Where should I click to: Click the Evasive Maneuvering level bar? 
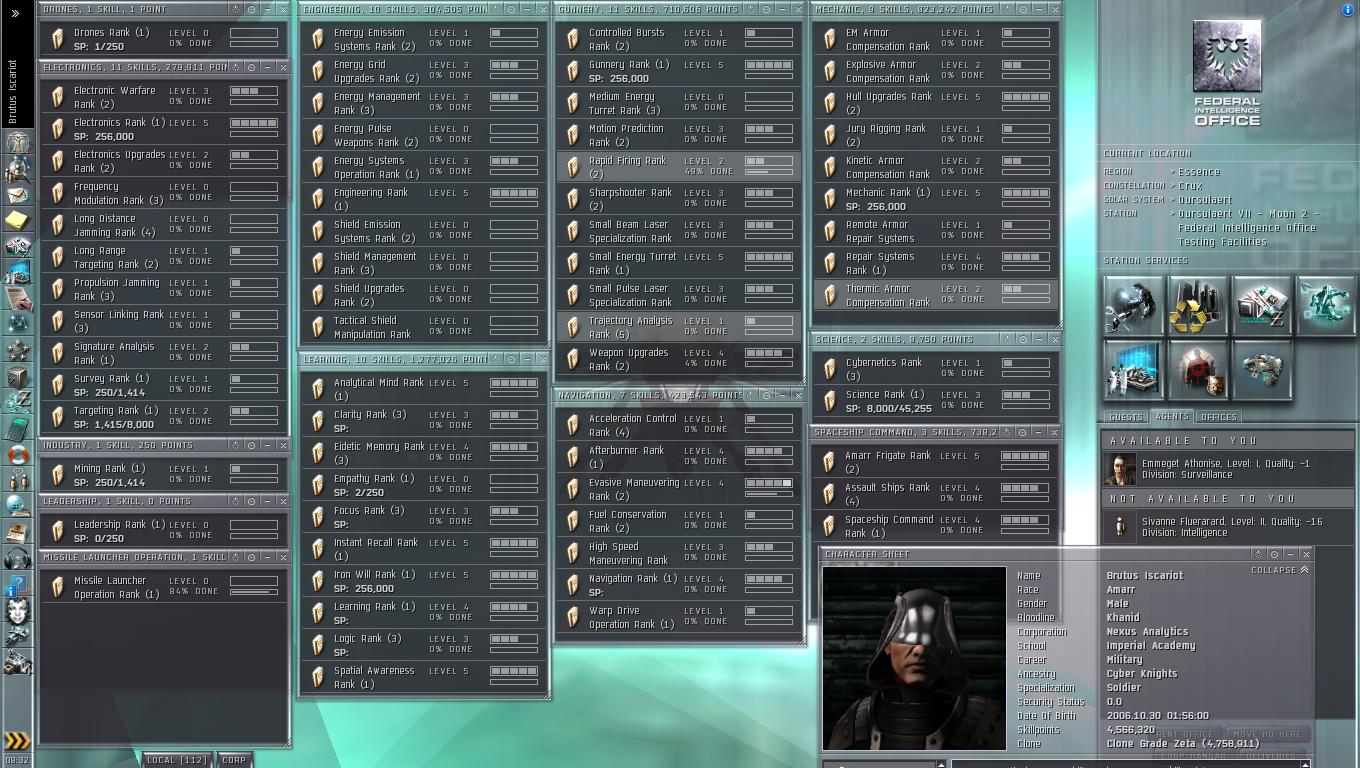(769, 483)
